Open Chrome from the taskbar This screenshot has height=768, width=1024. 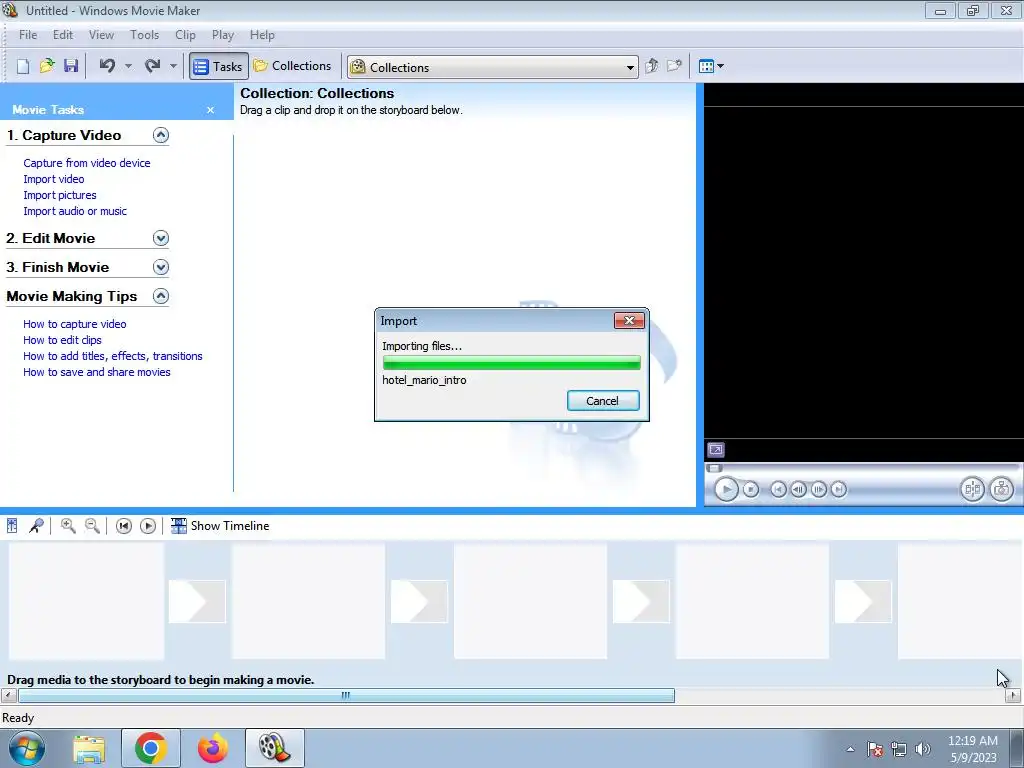pyautogui.click(x=151, y=748)
